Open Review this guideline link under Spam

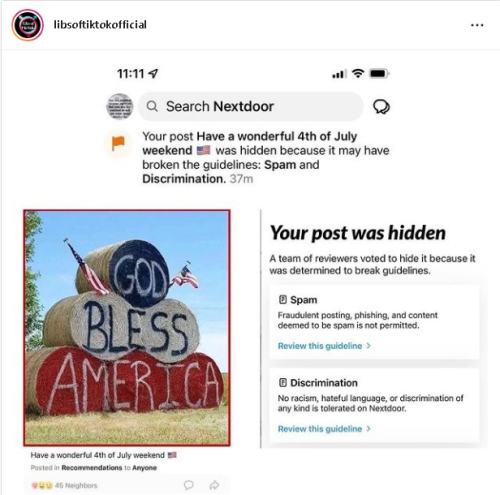click(320, 346)
